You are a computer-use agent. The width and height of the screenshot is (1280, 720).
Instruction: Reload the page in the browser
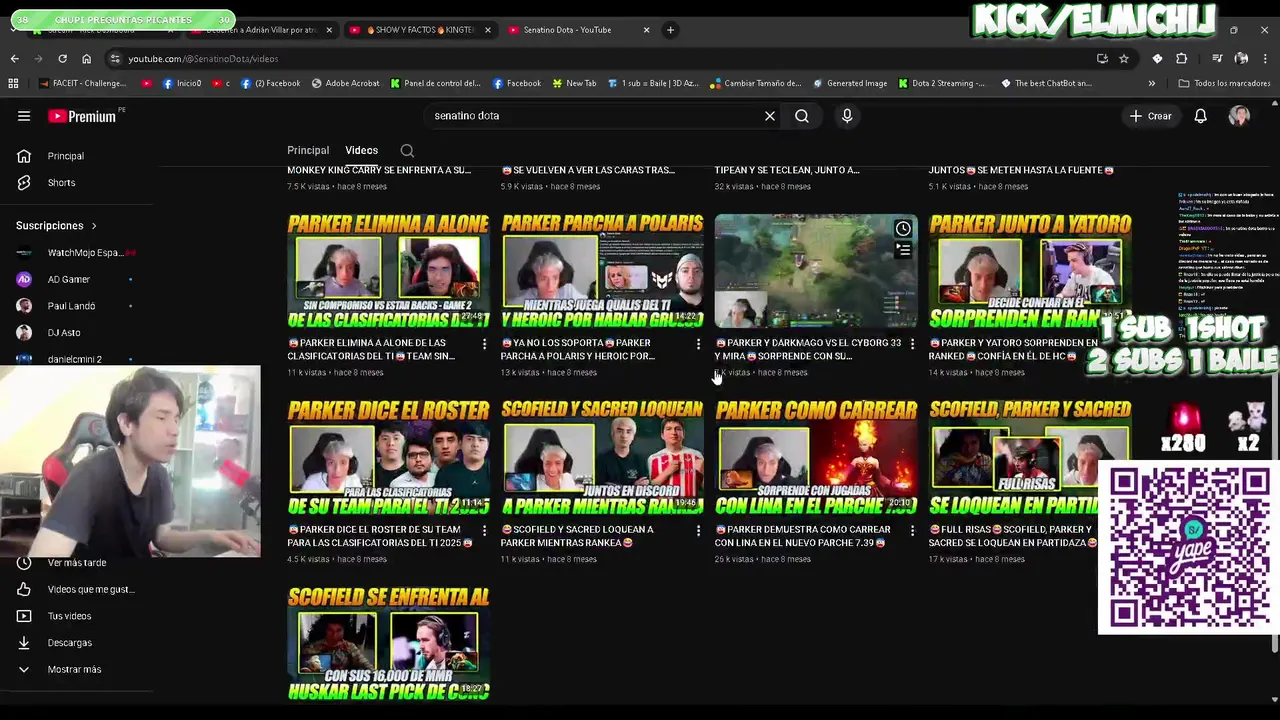62,59
